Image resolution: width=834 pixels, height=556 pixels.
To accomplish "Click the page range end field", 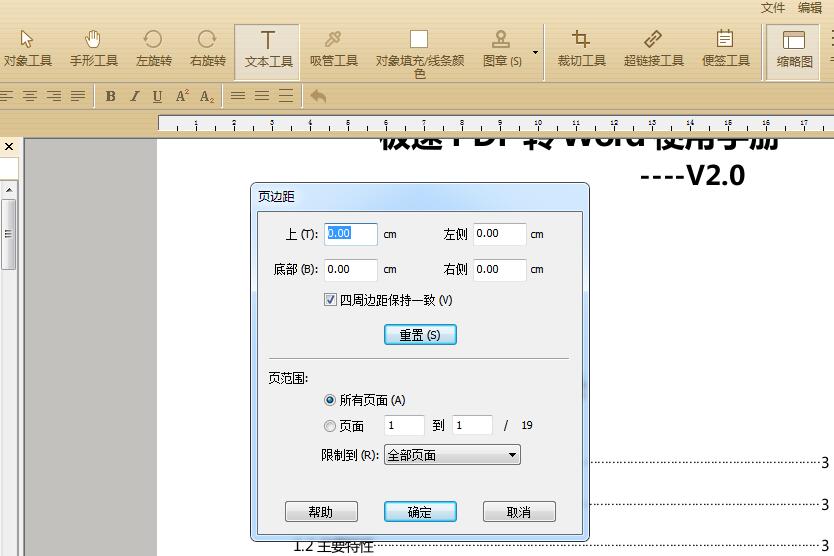I will [472, 425].
